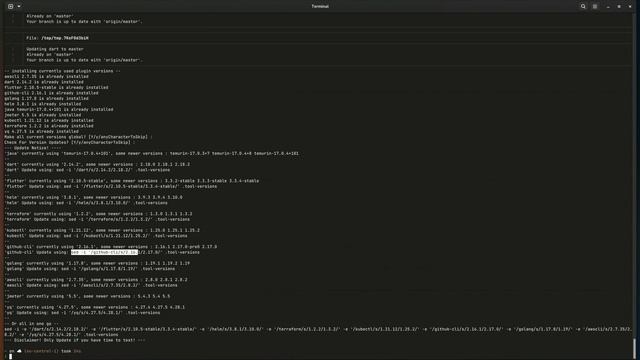Viewport: 640px width, 360px height.
Task: Click the 'kubectl' Update using sed line
Action: [96, 236]
